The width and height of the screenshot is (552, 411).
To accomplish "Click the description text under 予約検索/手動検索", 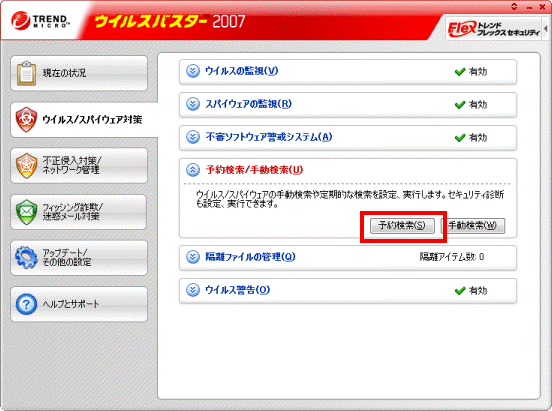I will 350,199.
